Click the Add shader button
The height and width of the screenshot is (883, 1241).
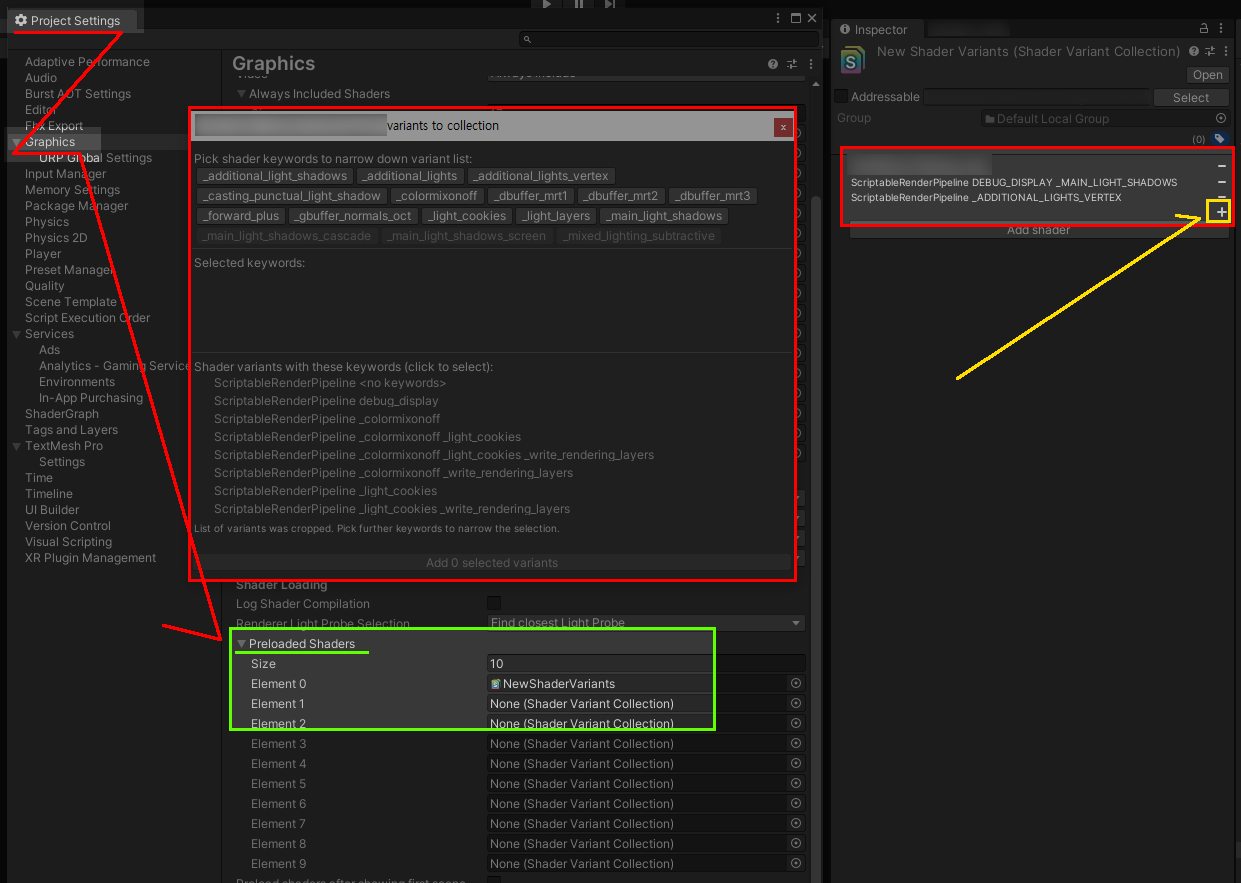point(1038,230)
